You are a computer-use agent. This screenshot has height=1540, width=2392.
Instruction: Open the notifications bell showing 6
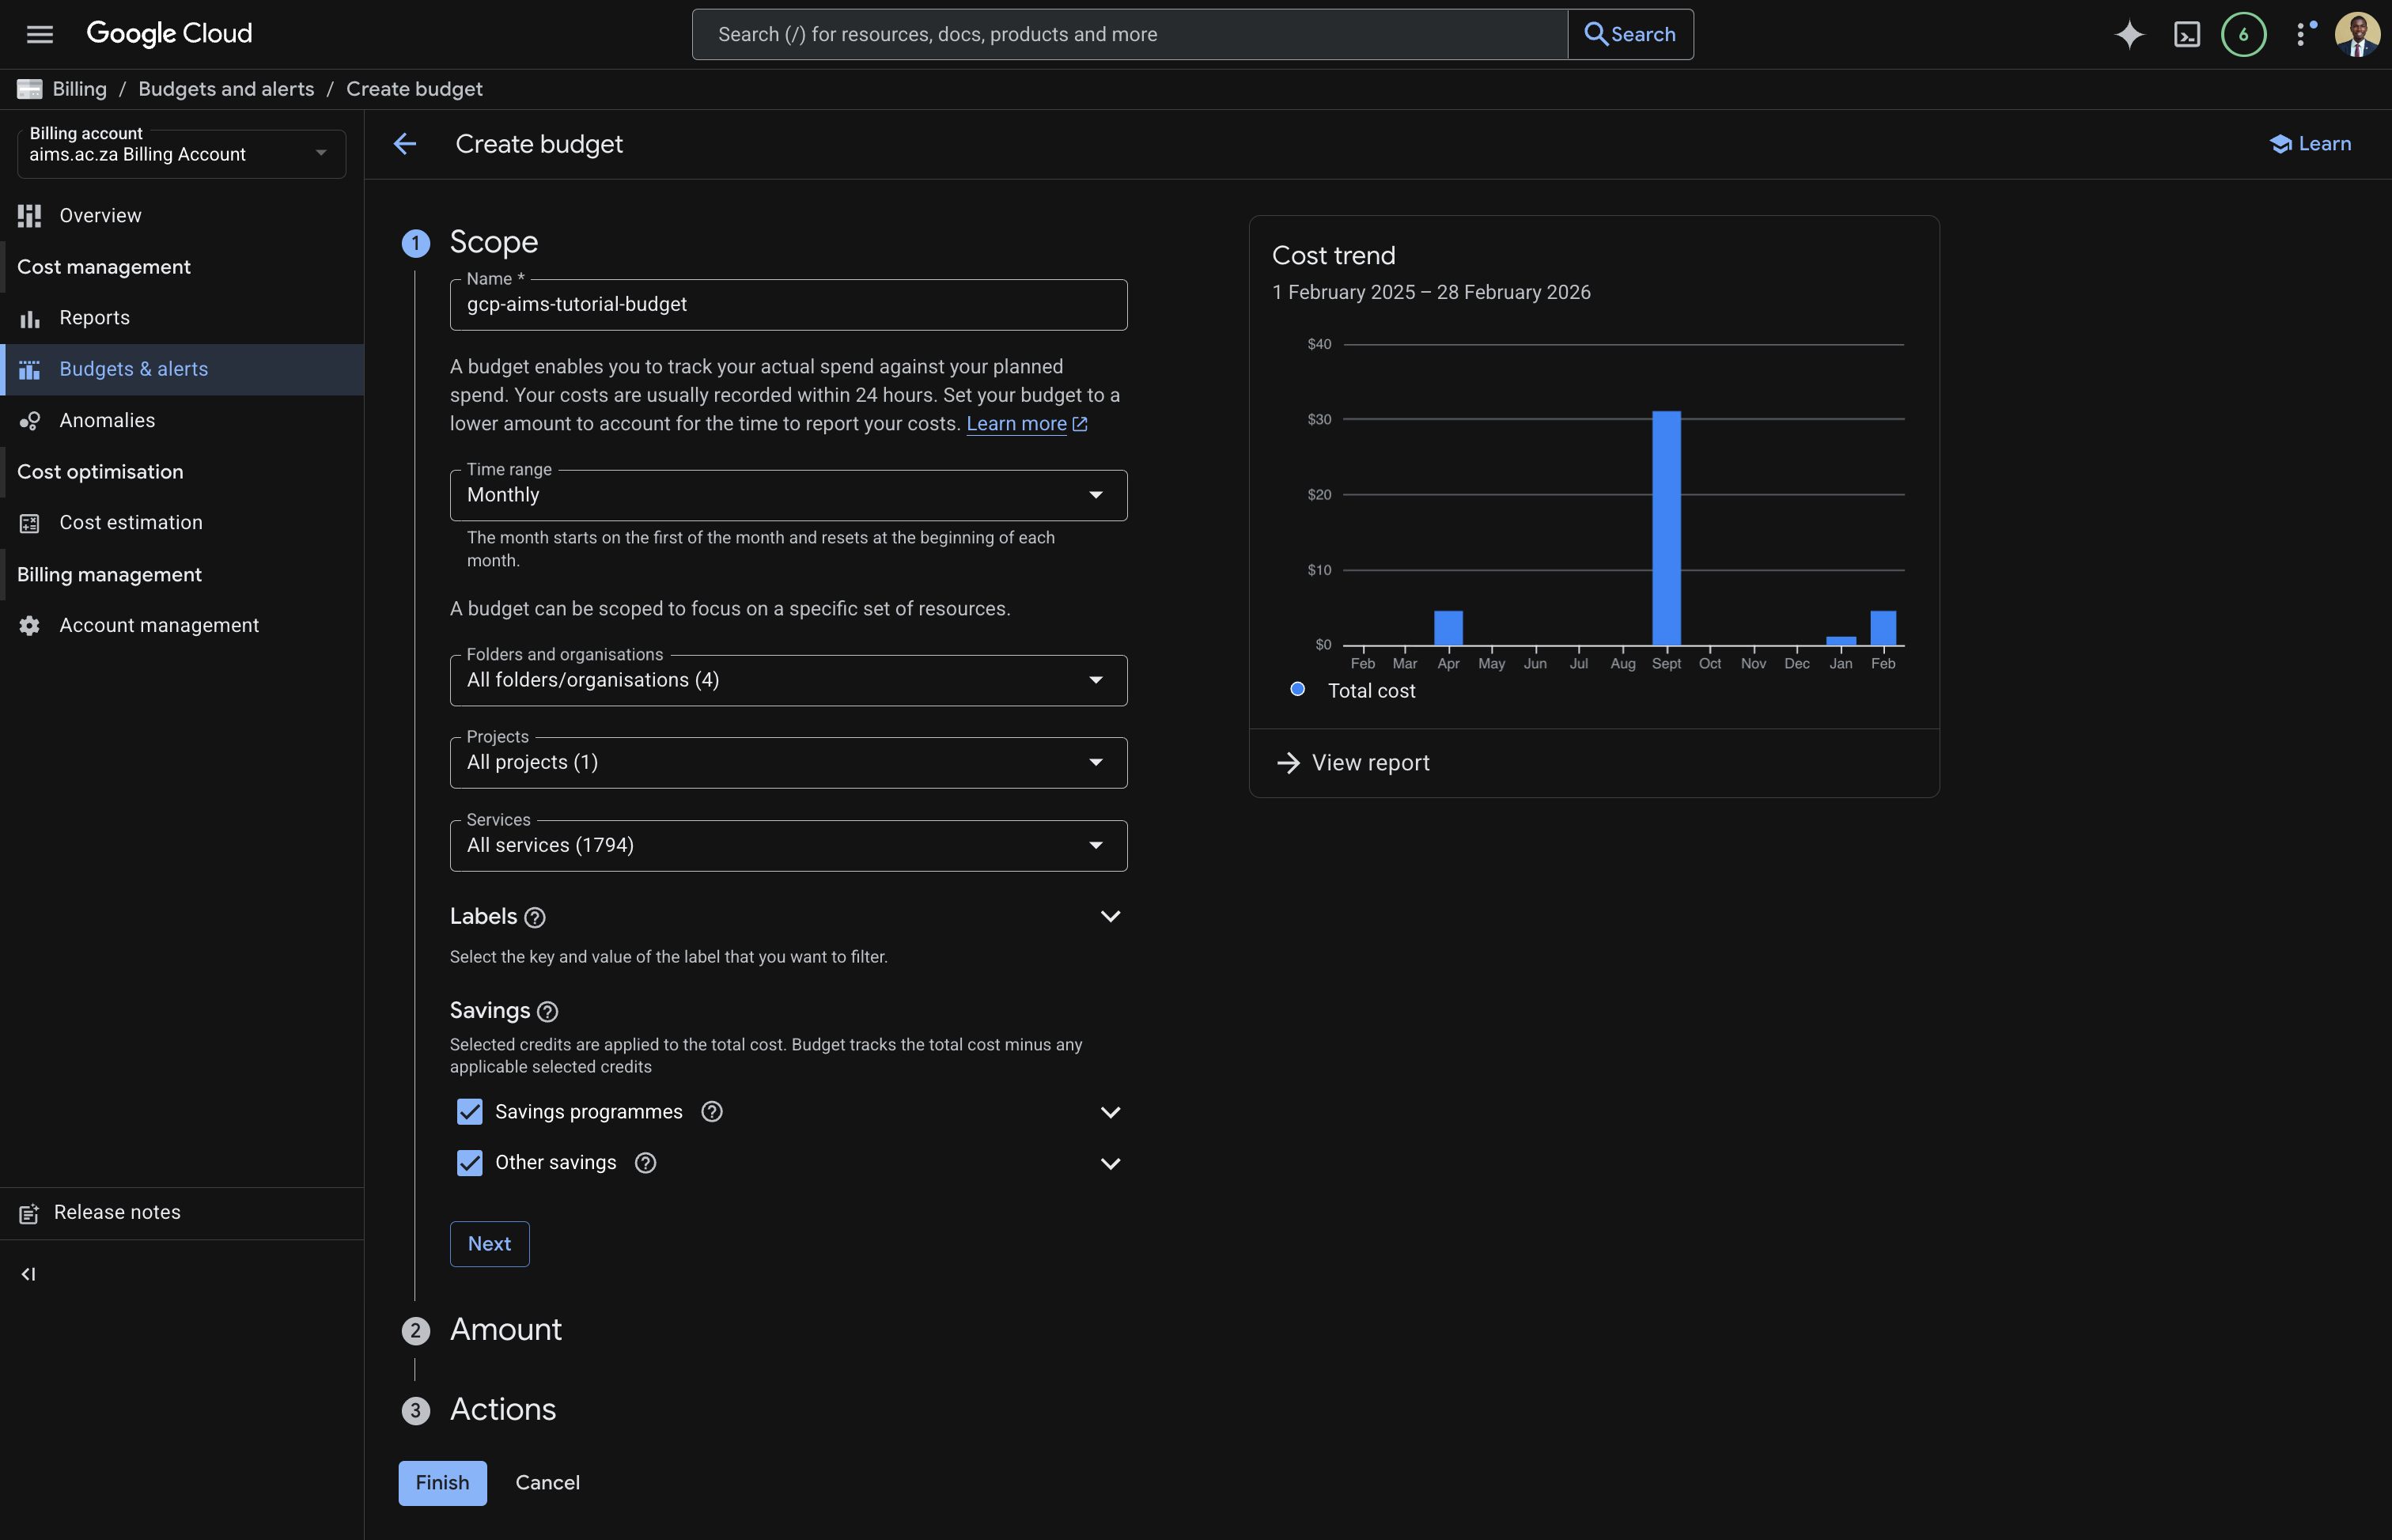(2244, 33)
